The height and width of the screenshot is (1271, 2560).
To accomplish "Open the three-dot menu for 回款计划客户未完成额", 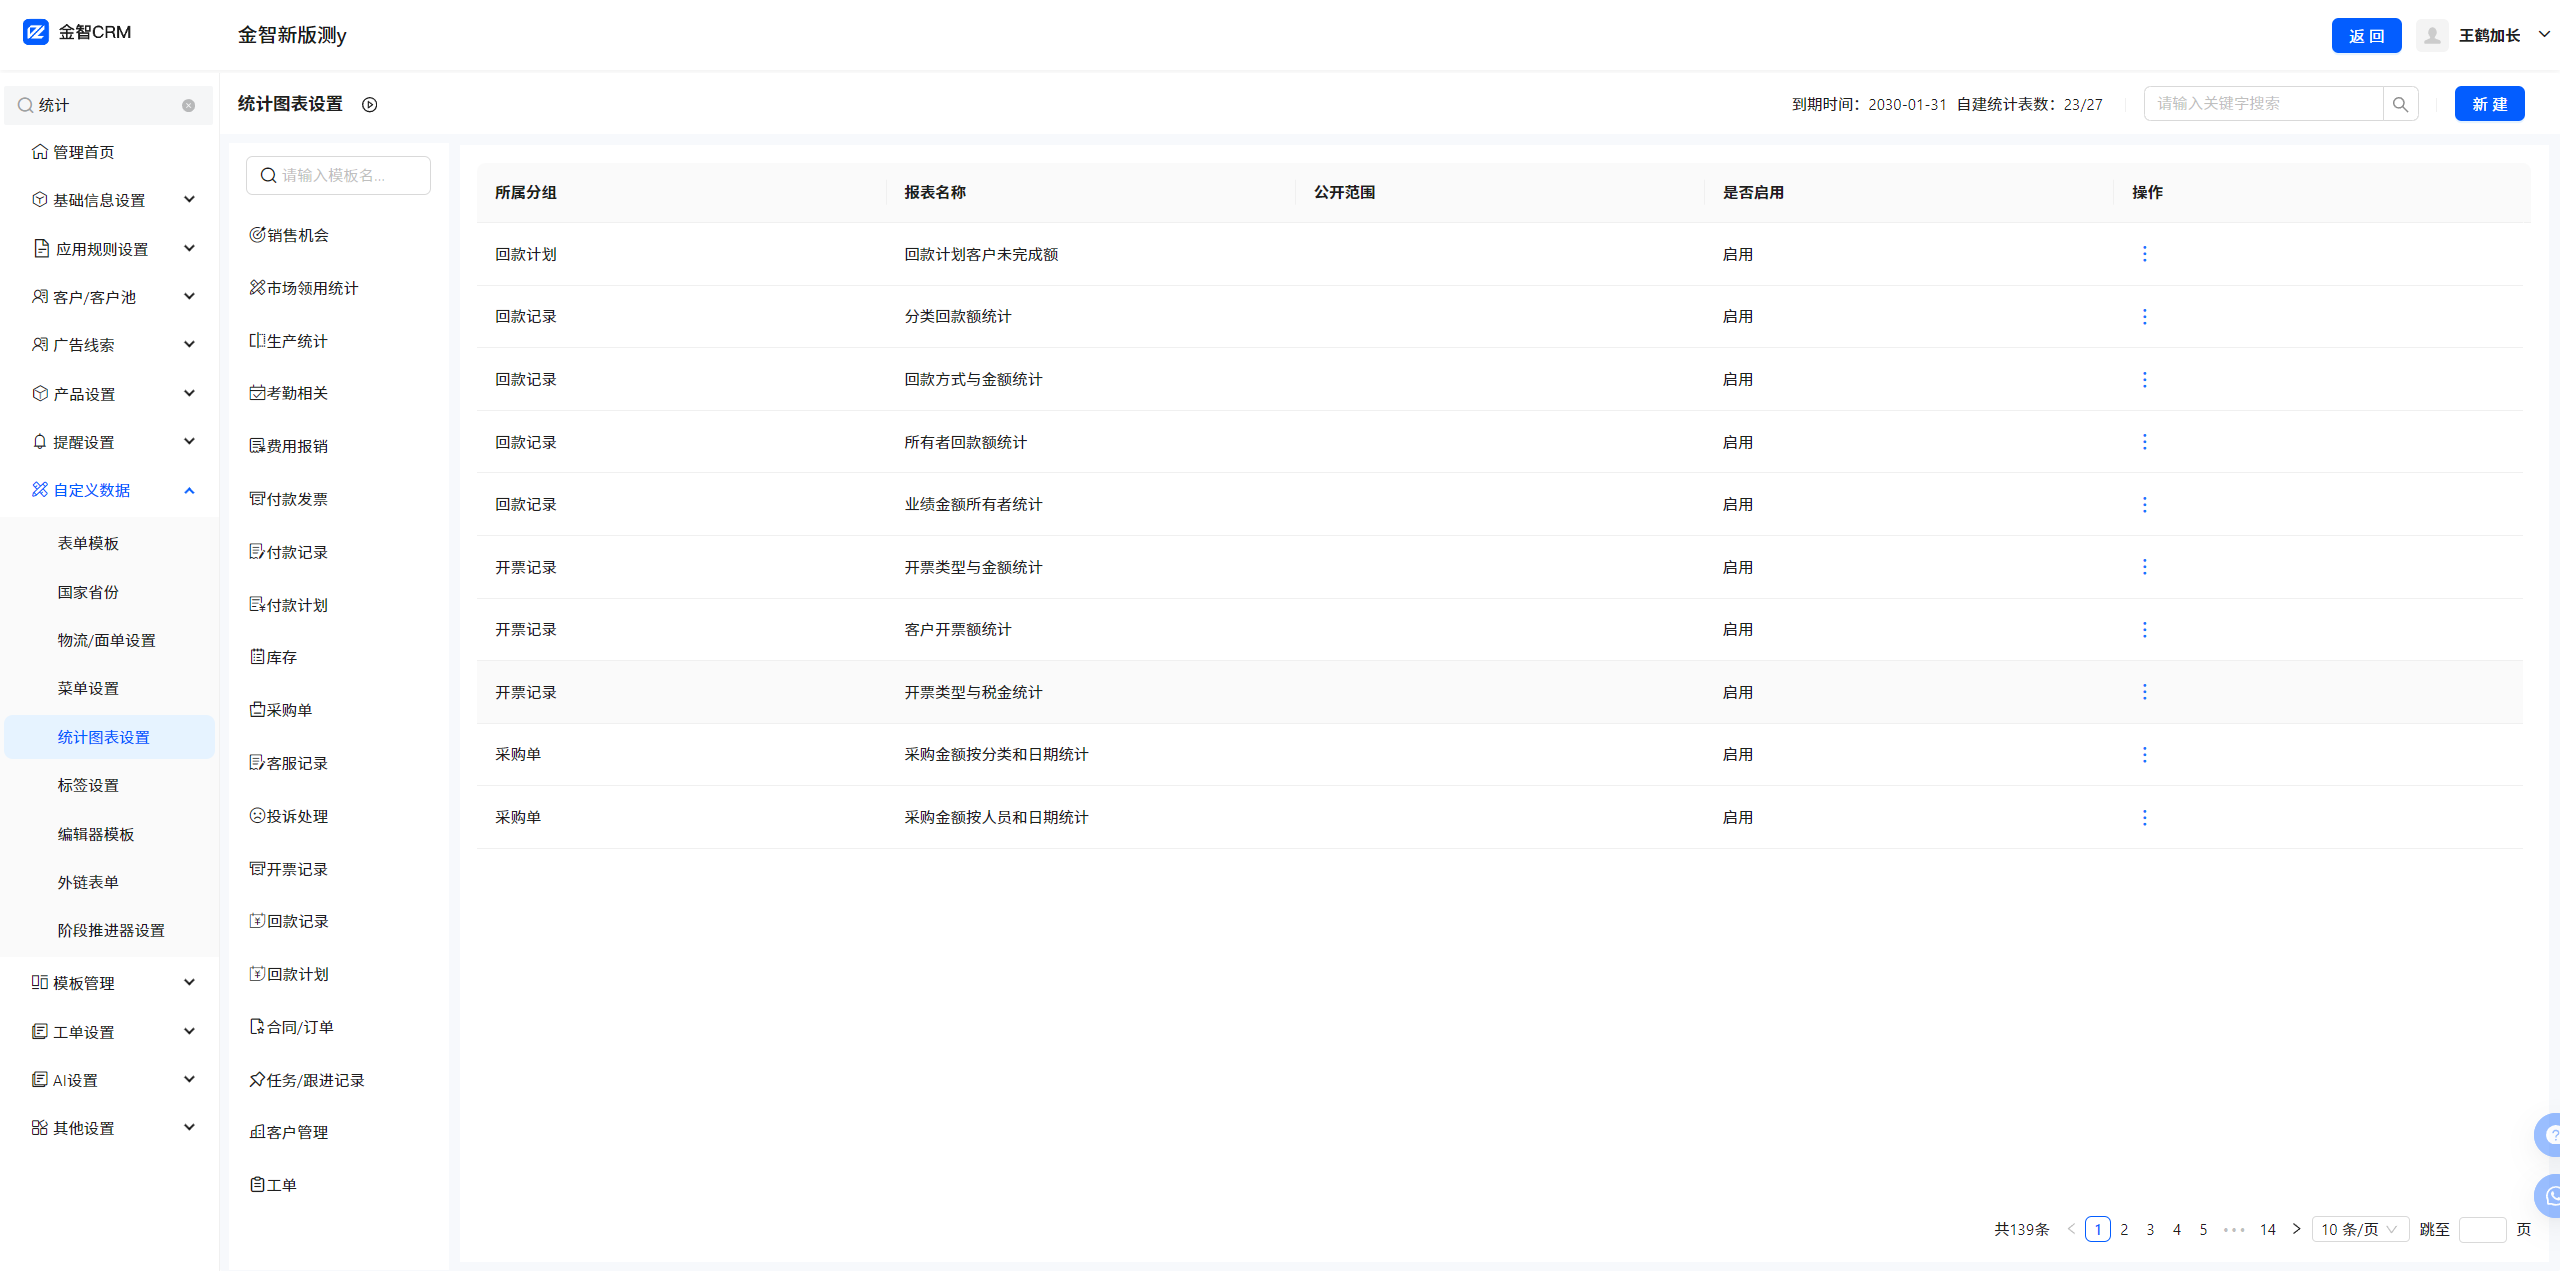I will click(x=2144, y=254).
